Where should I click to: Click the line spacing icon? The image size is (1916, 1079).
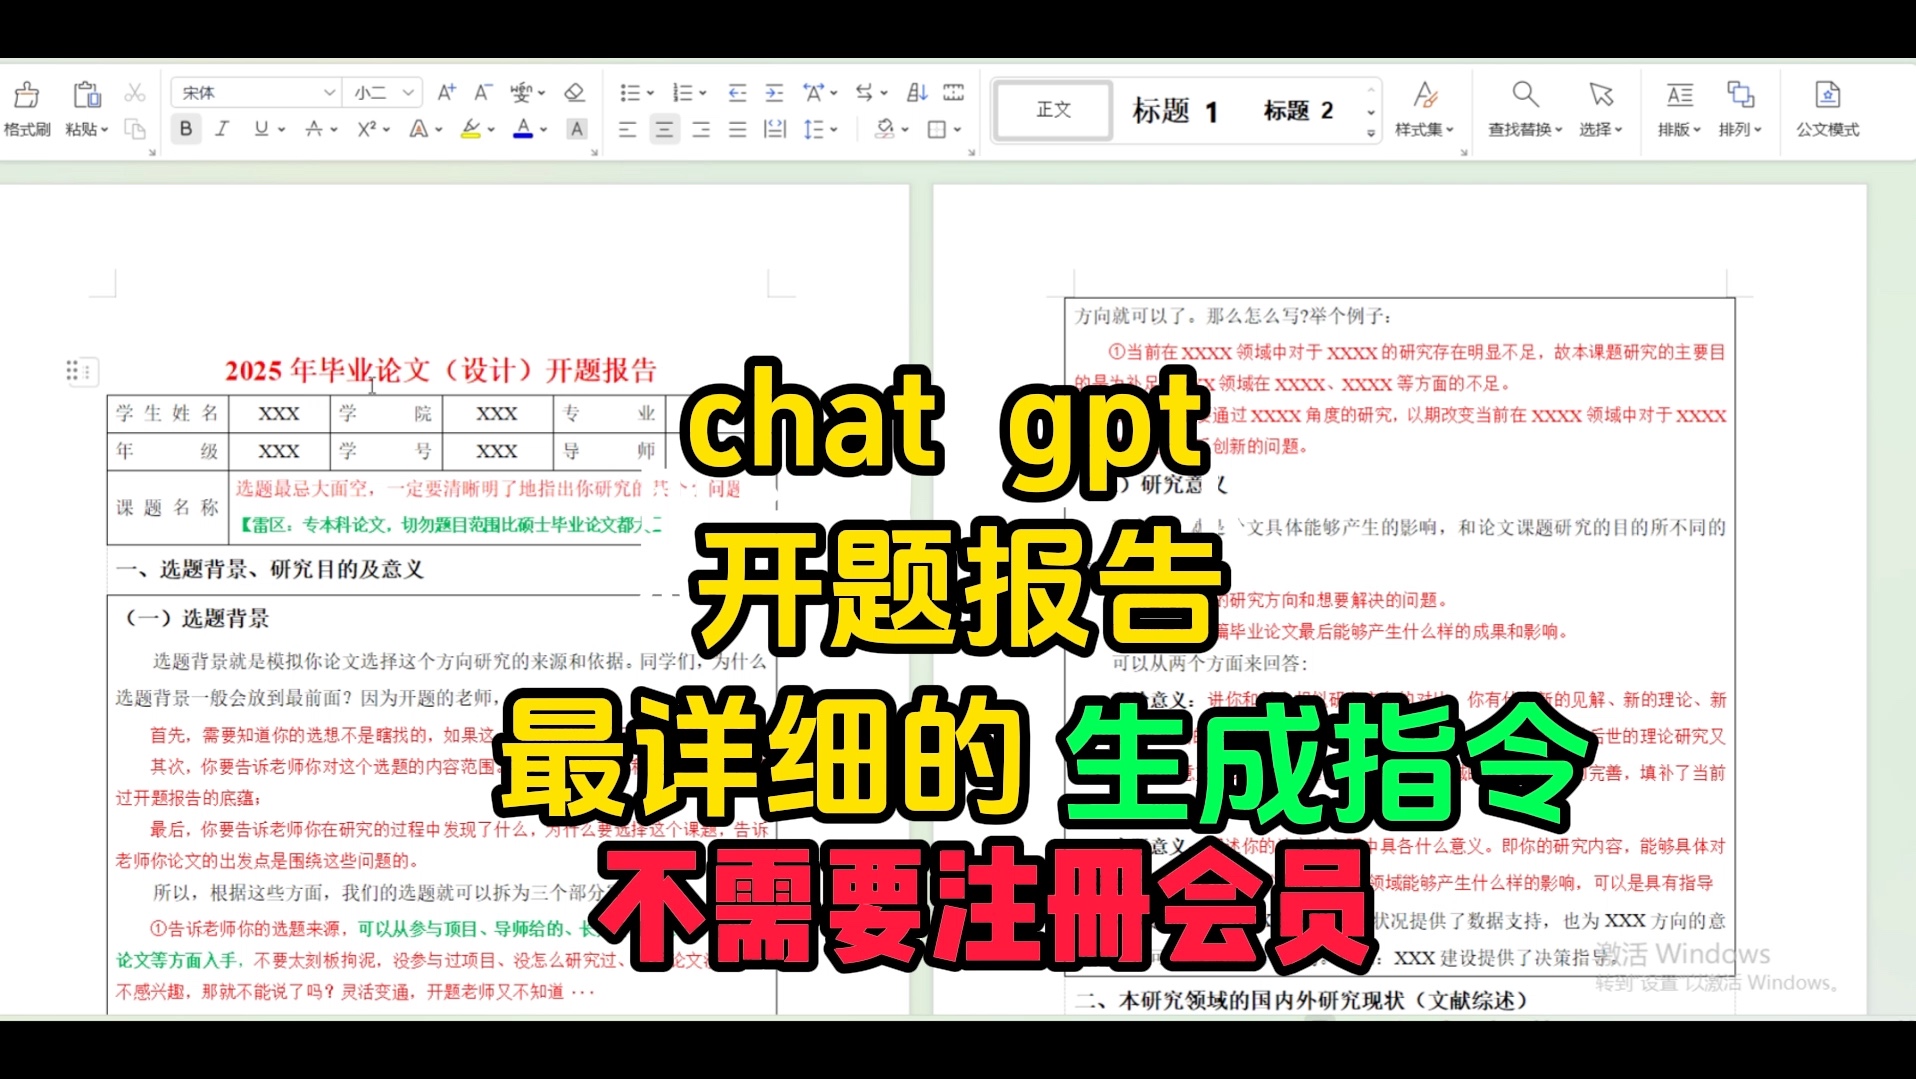[x=814, y=129]
